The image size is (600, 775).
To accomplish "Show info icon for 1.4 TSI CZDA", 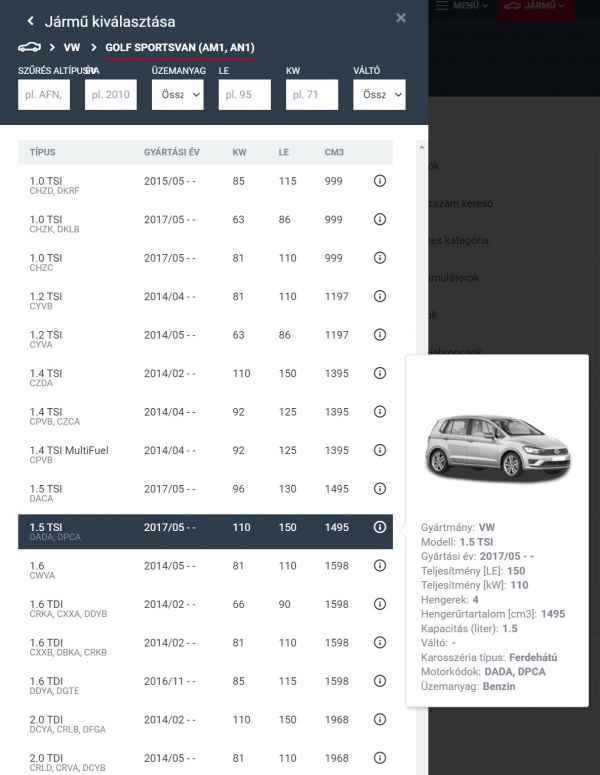I will point(380,373).
